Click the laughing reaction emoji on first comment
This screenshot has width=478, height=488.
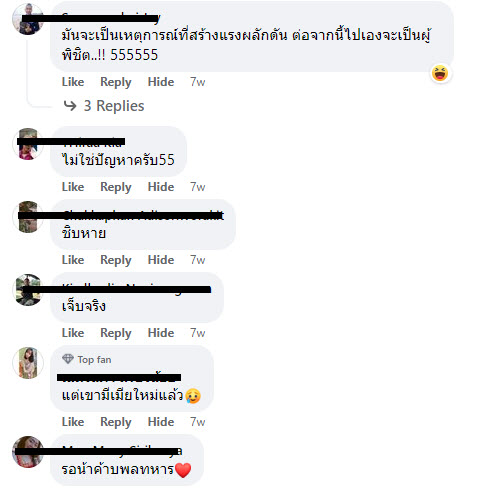(440, 73)
